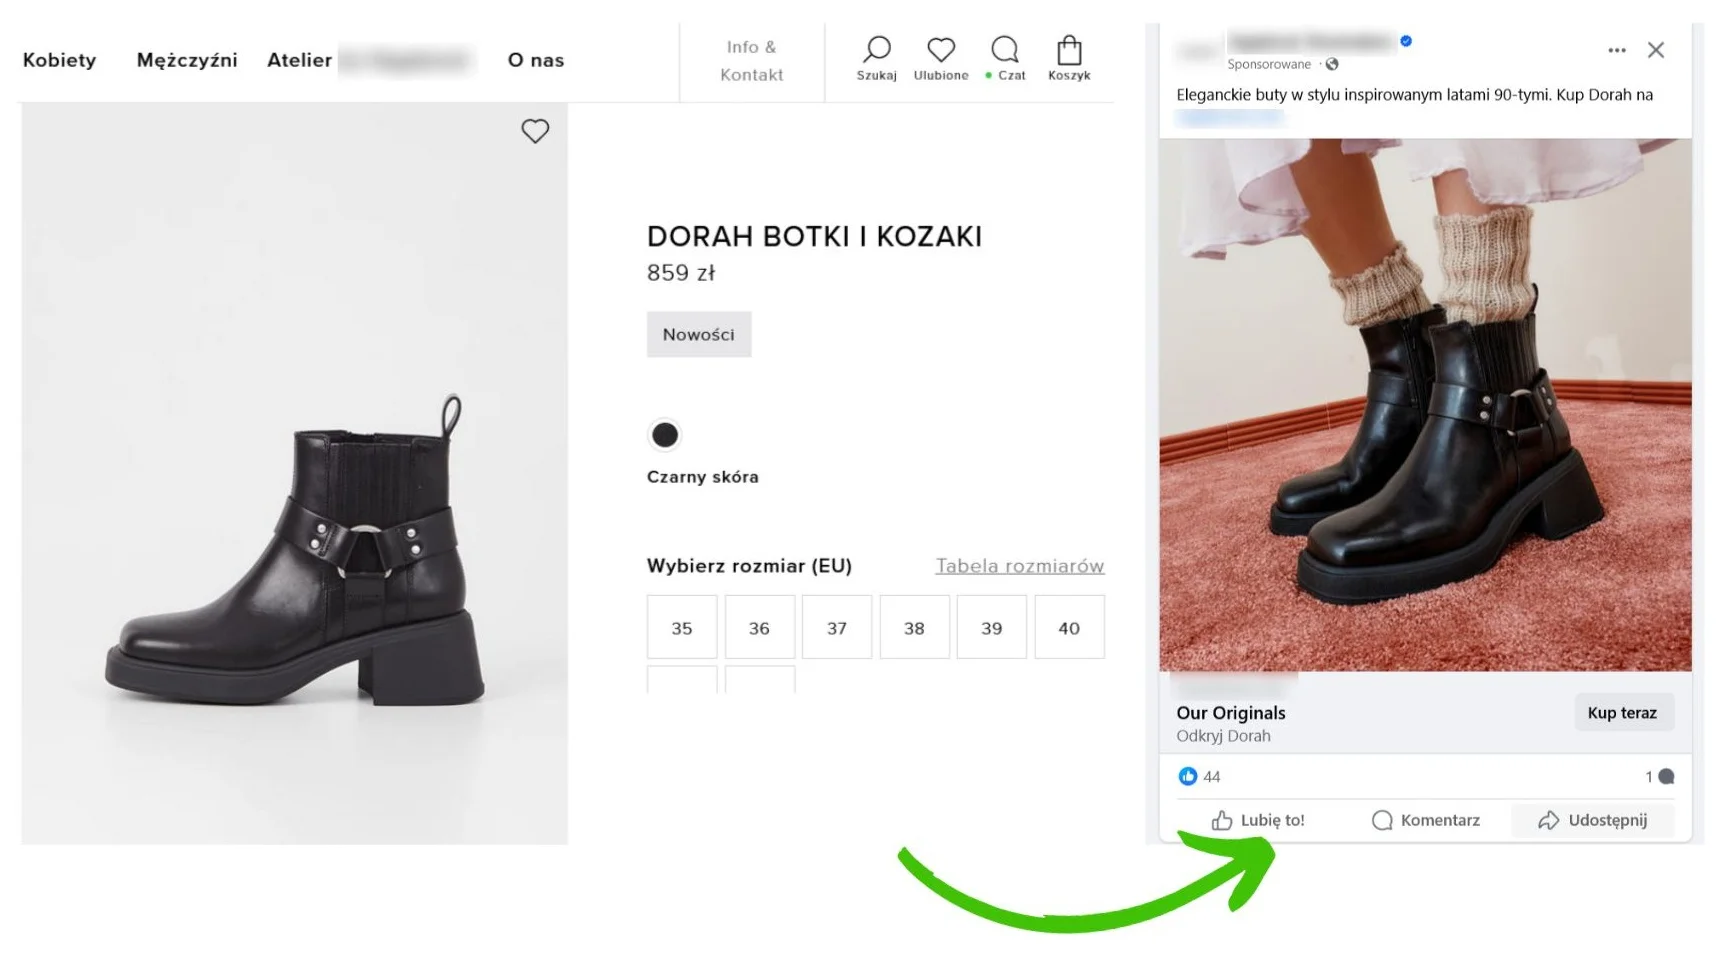
Task: Open the Kobiety menu
Action: pos(60,60)
